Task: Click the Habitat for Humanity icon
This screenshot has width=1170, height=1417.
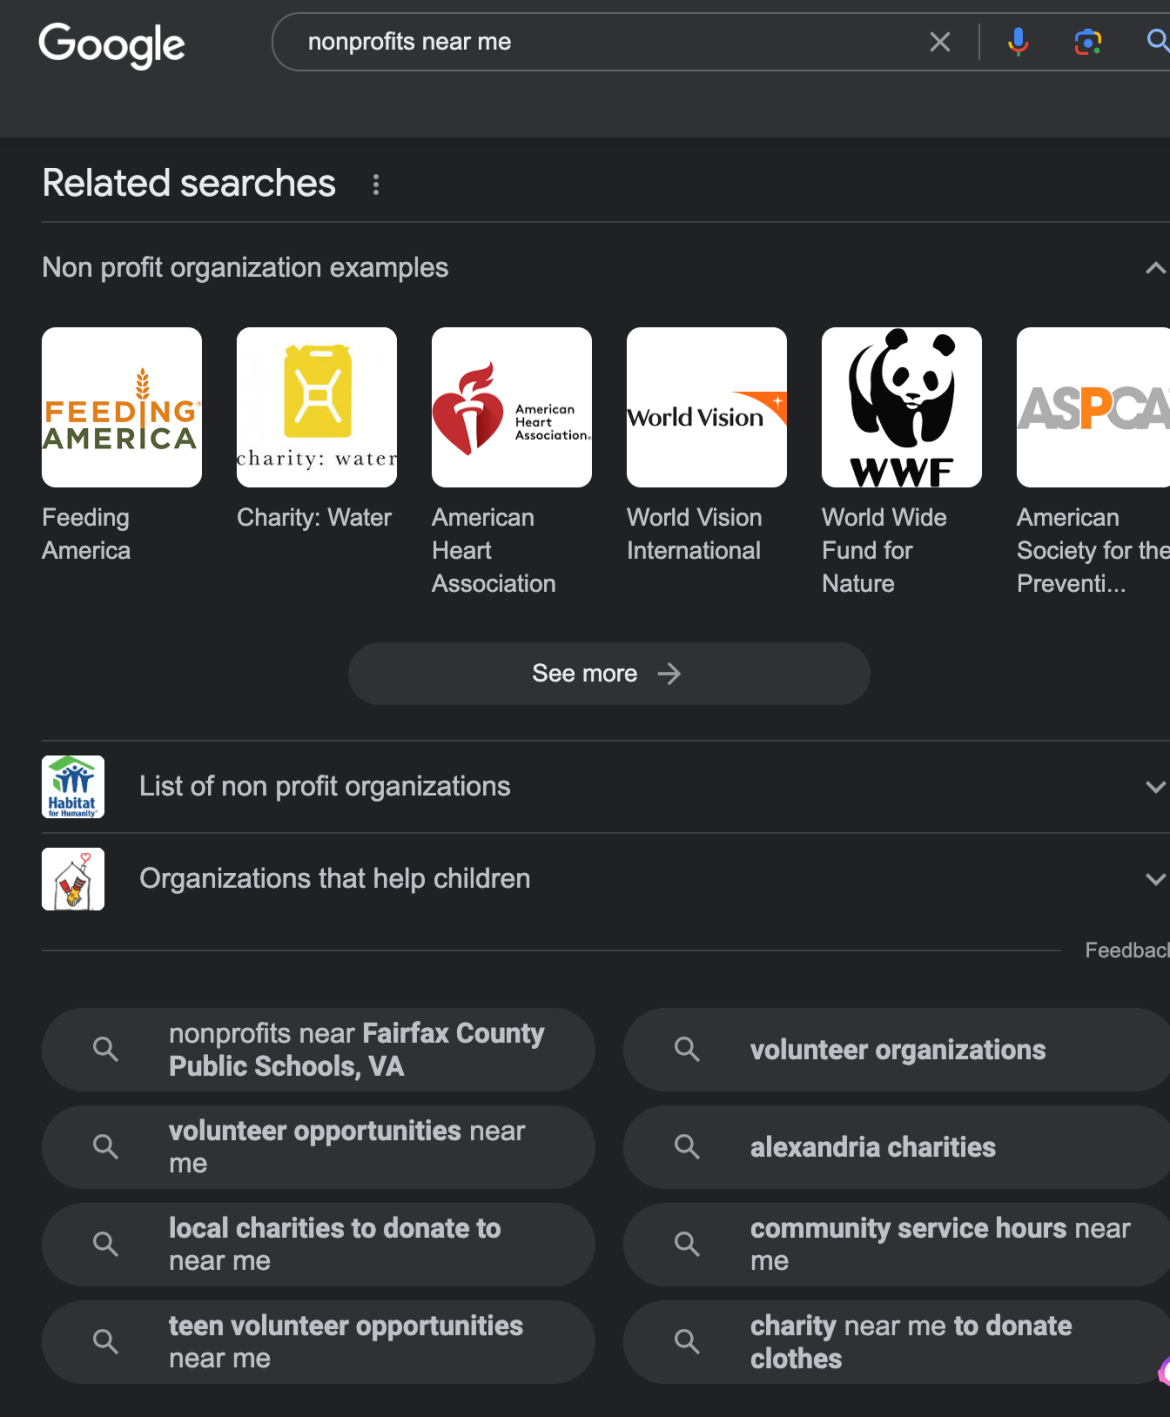Action: (x=73, y=787)
